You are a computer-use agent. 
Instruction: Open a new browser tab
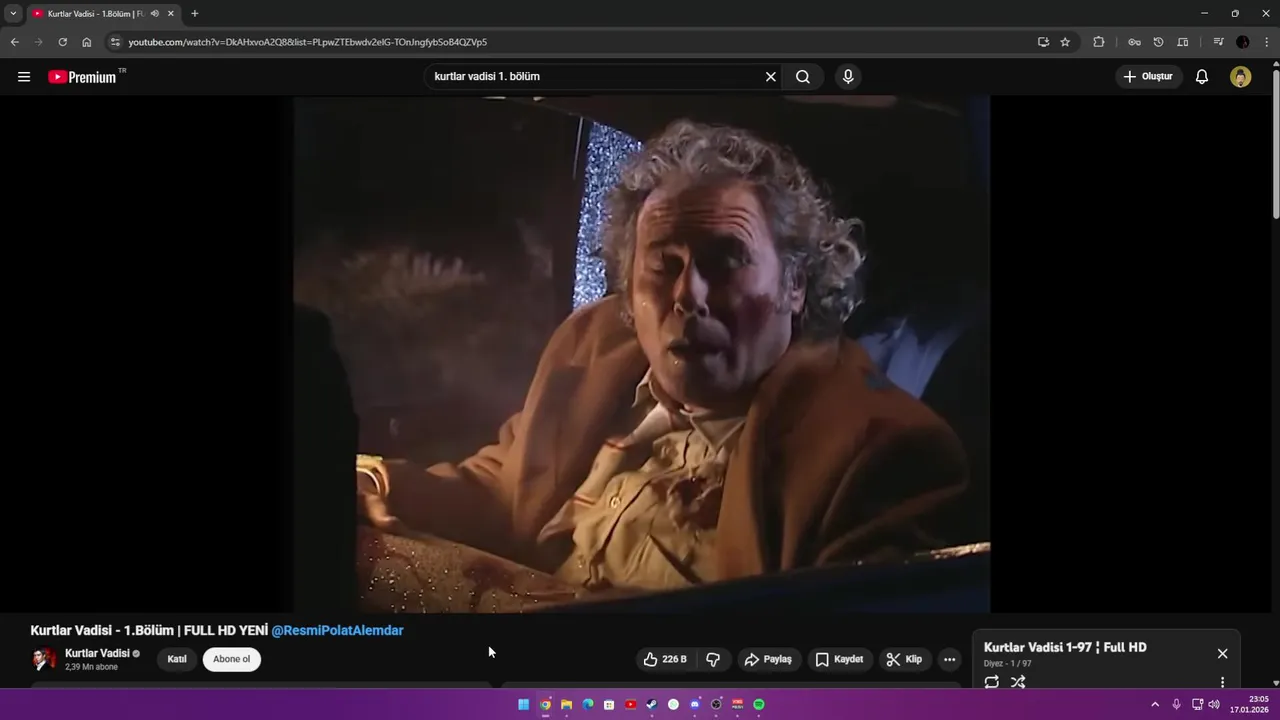tap(195, 14)
